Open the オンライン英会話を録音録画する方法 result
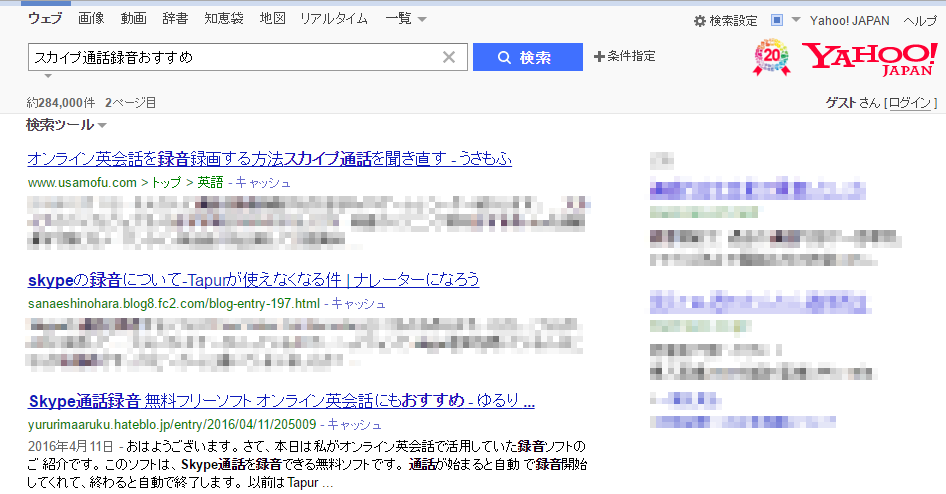 pos(270,159)
